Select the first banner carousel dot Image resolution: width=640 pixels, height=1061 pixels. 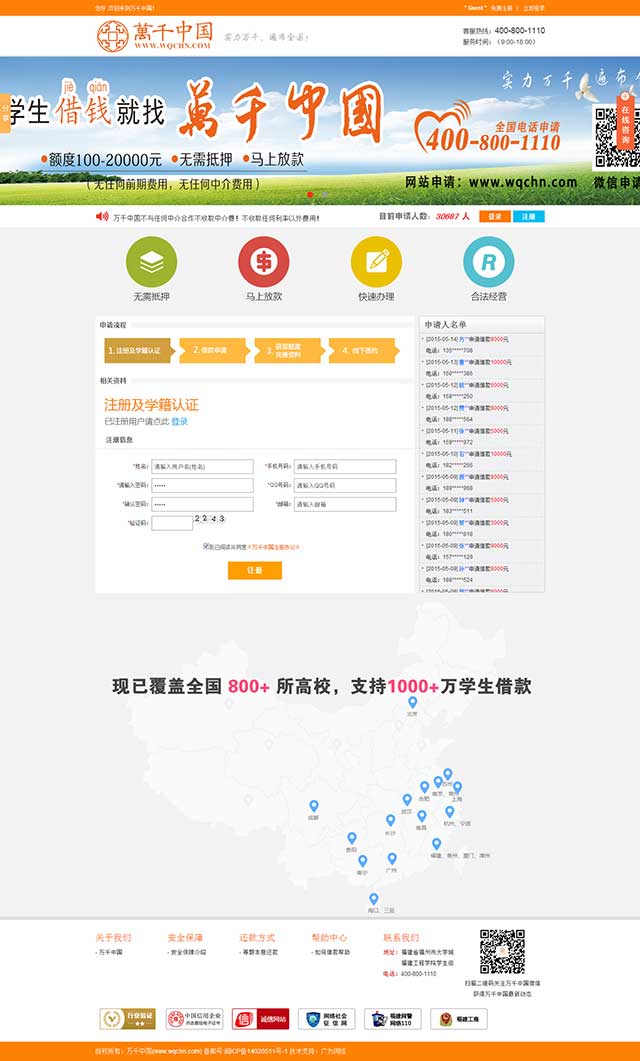[310, 195]
